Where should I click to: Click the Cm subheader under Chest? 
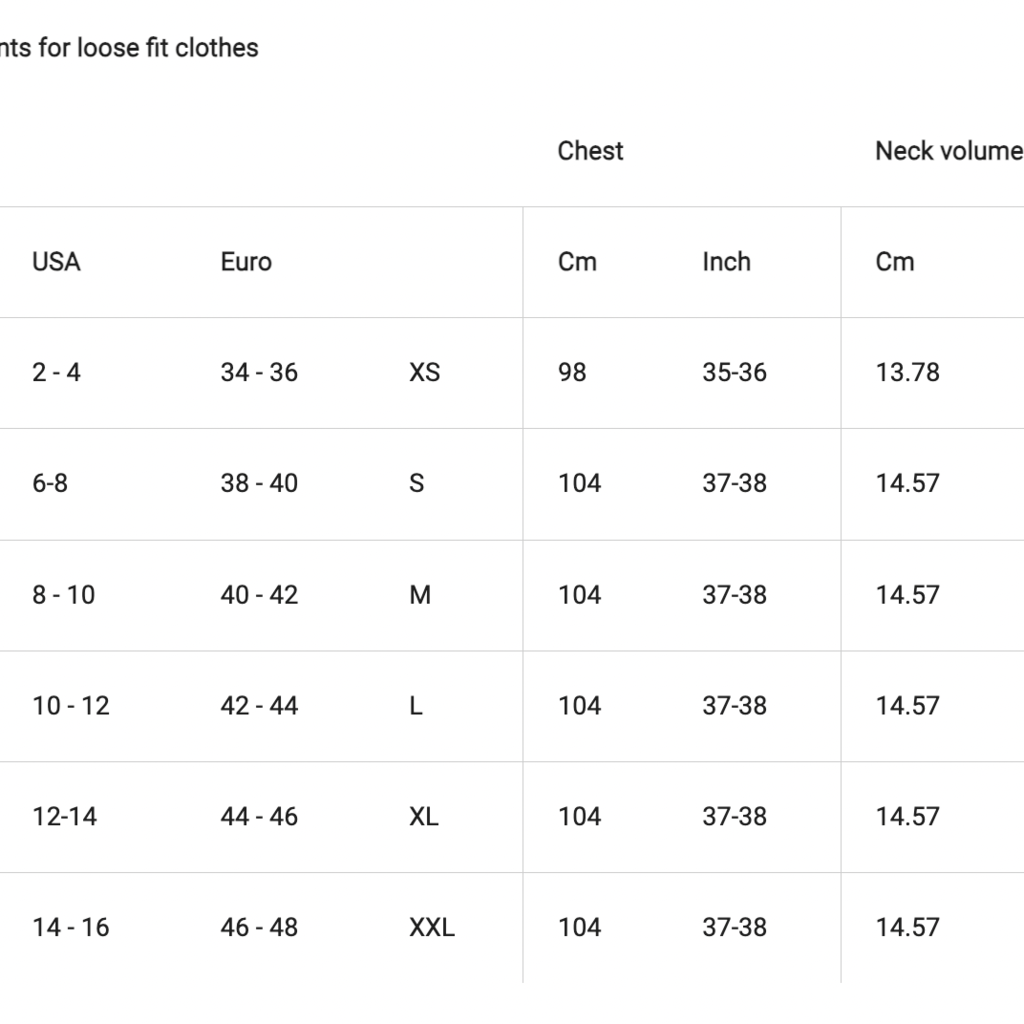click(577, 262)
